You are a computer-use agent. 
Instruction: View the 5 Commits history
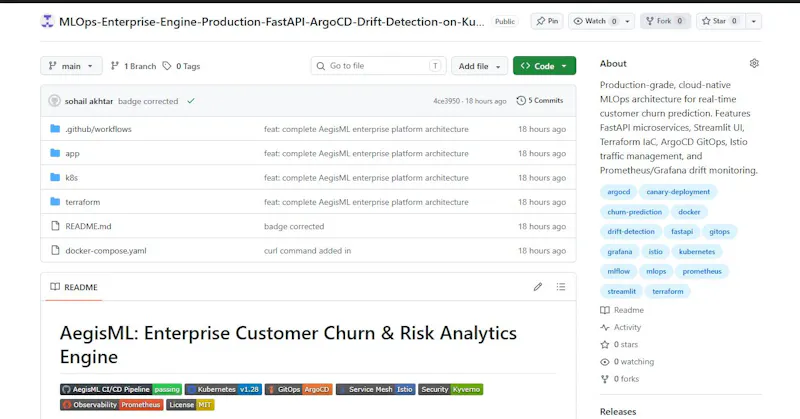(540, 101)
